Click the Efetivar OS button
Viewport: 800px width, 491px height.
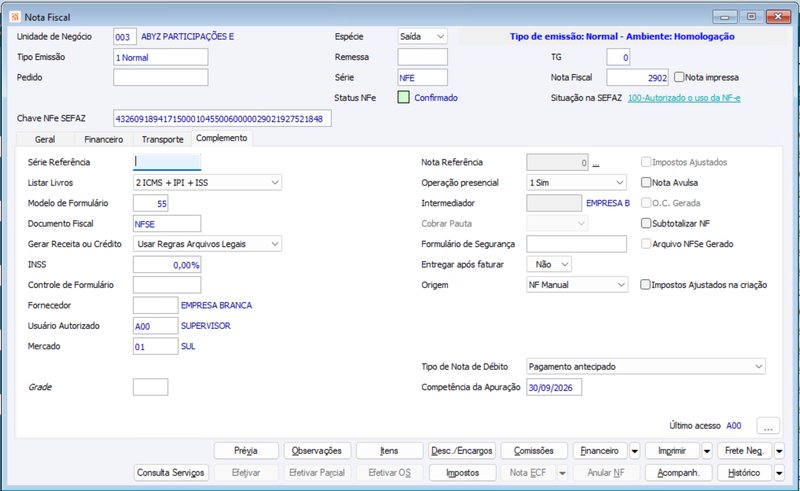click(x=389, y=473)
